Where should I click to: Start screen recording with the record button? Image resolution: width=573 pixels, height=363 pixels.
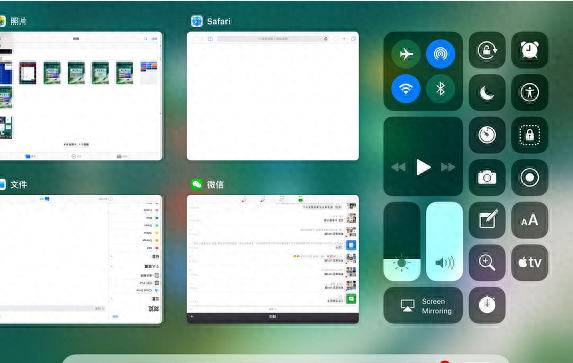point(530,177)
